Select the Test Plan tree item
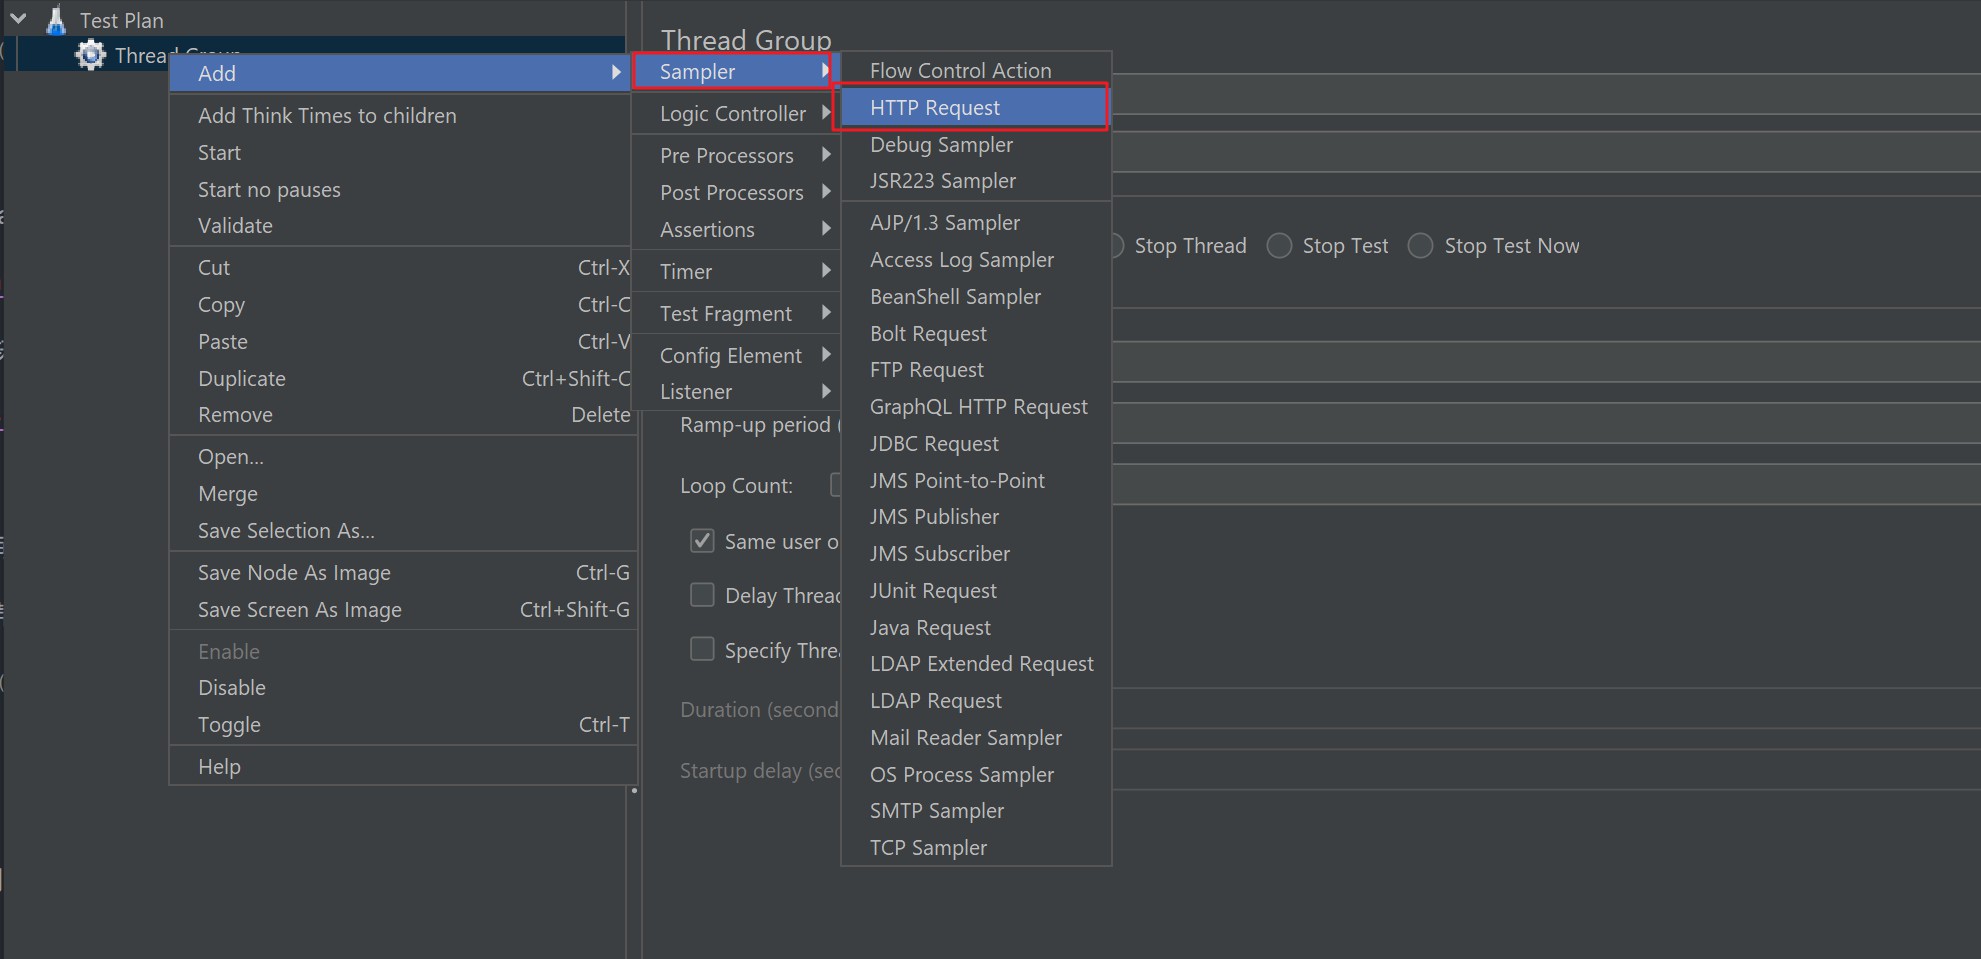 [121, 20]
